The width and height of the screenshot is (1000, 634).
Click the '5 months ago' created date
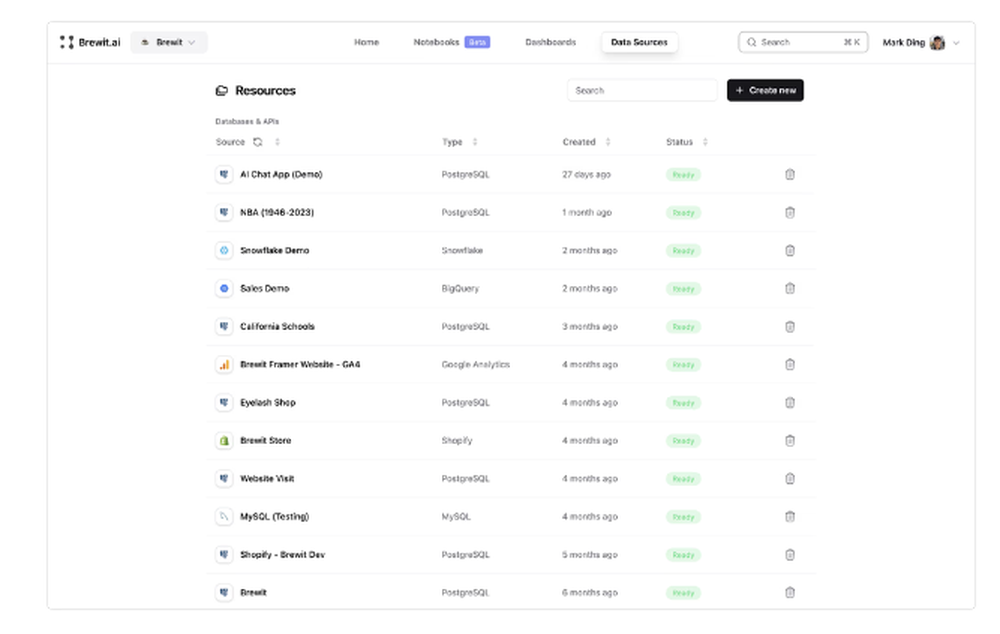(x=590, y=554)
